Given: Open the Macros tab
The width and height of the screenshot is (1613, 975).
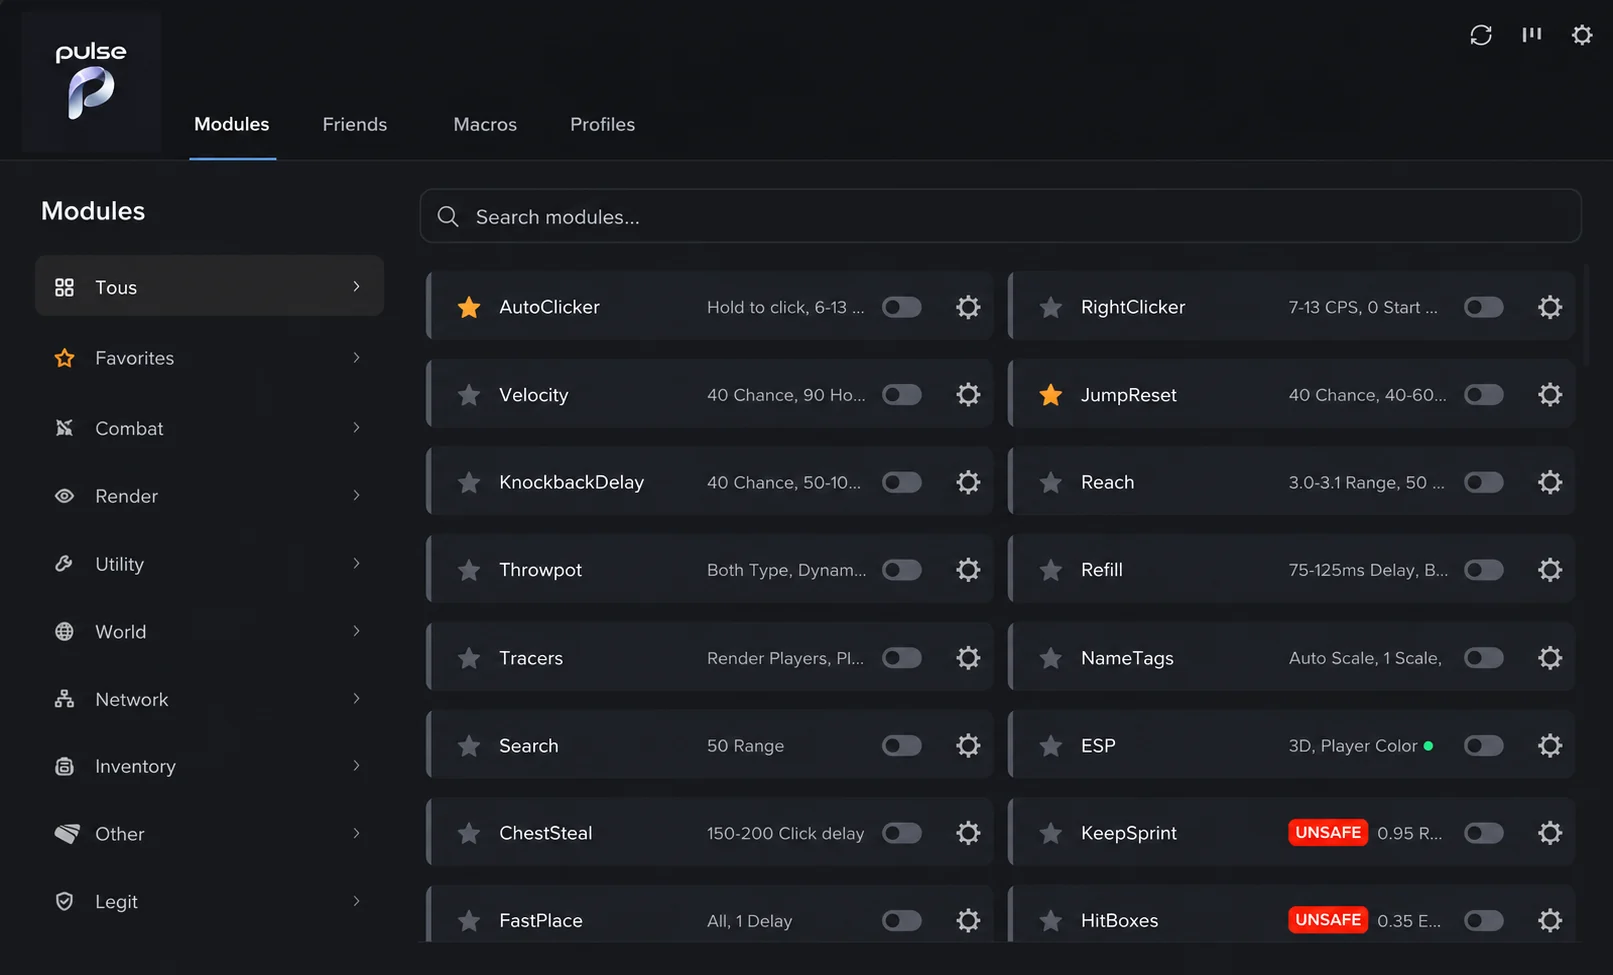Looking at the screenshot, I should [x=485, y=124].
